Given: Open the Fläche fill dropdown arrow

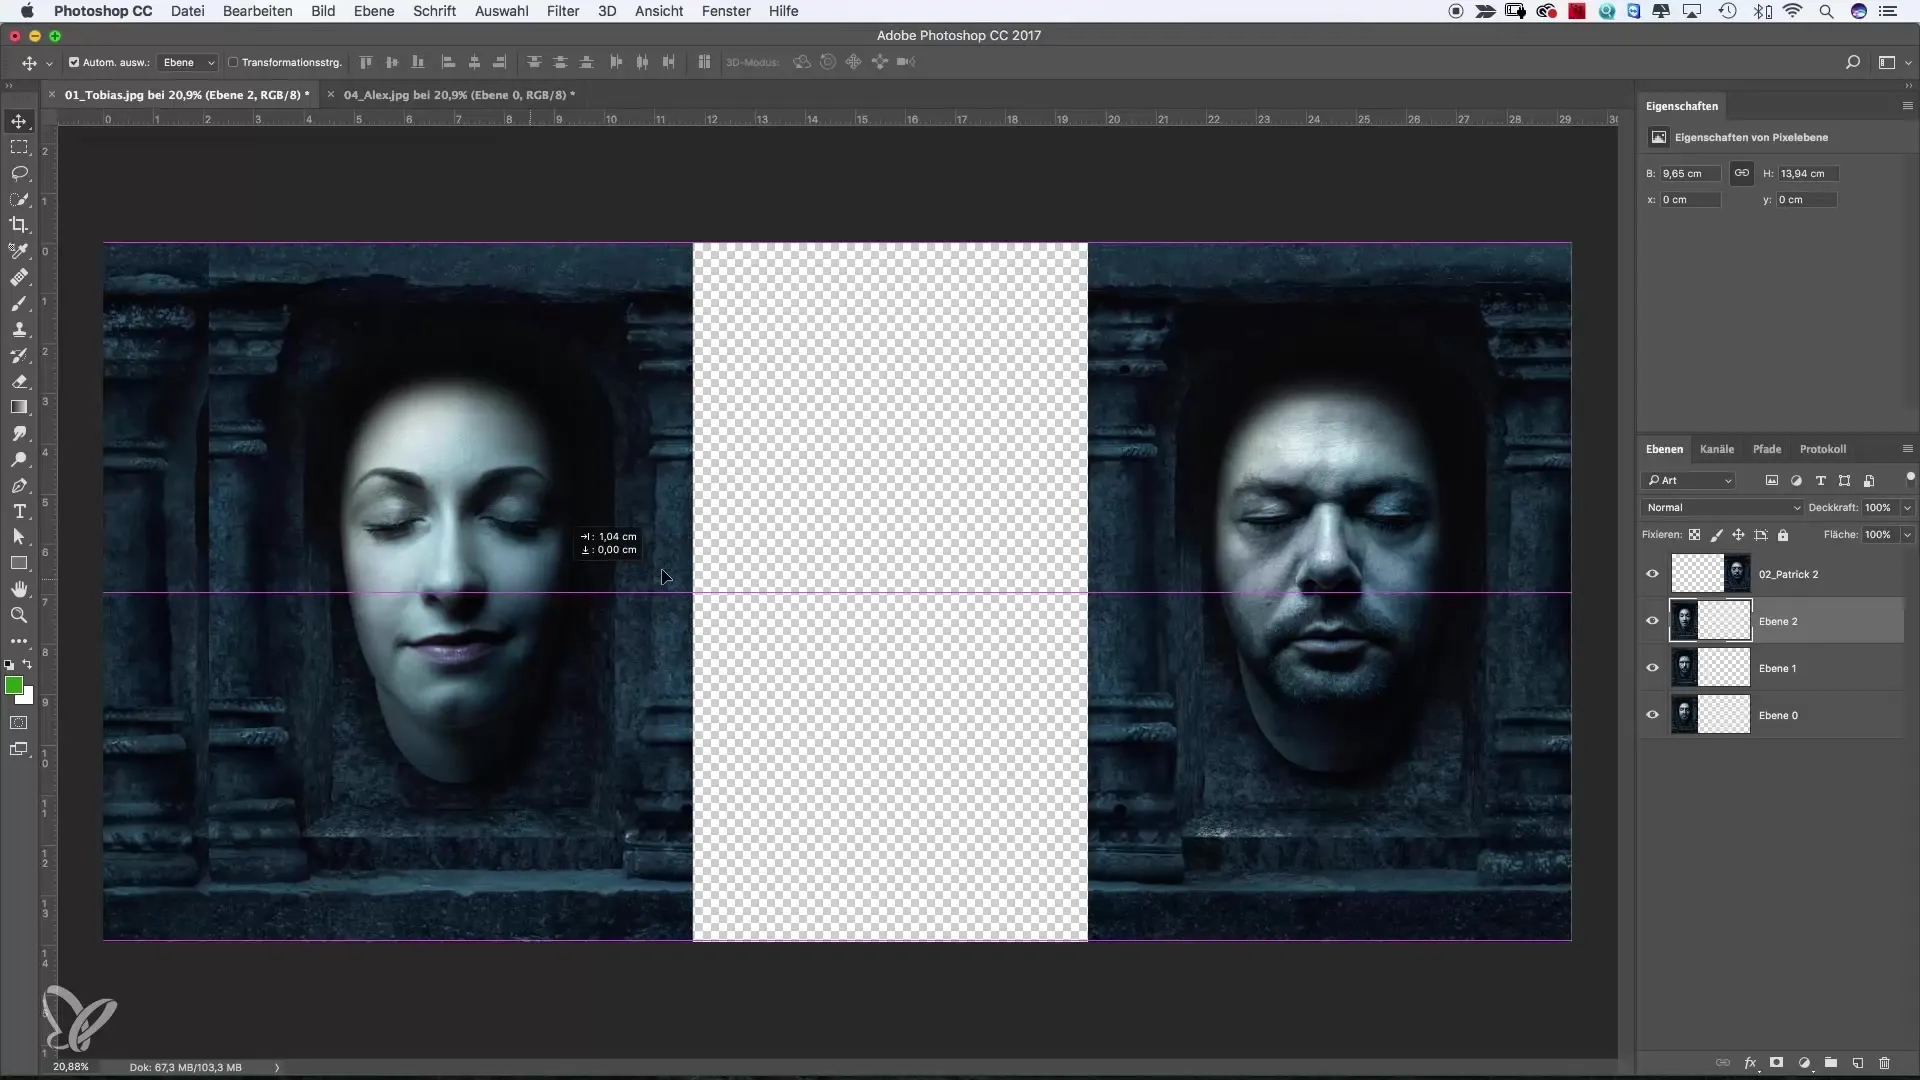Looking at the screenshot, I should pos(1907,535).
